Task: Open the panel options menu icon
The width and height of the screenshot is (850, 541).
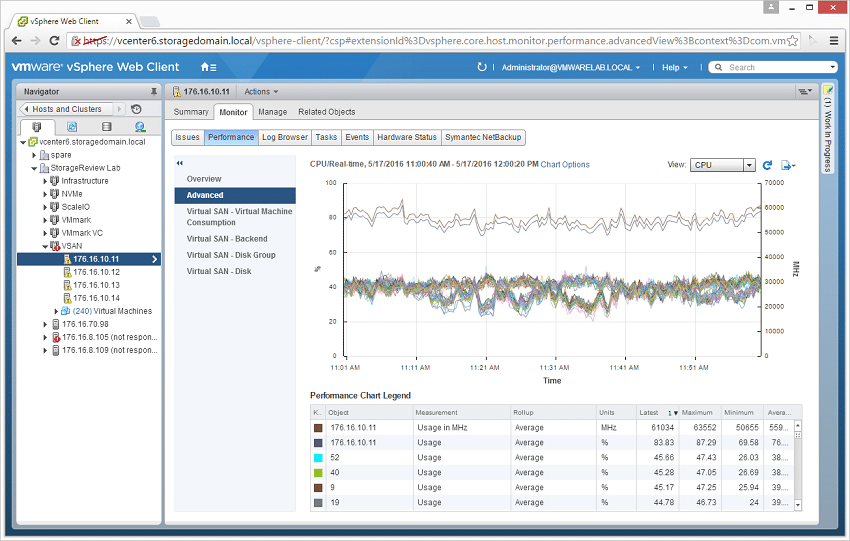Action: click(805, 92)
